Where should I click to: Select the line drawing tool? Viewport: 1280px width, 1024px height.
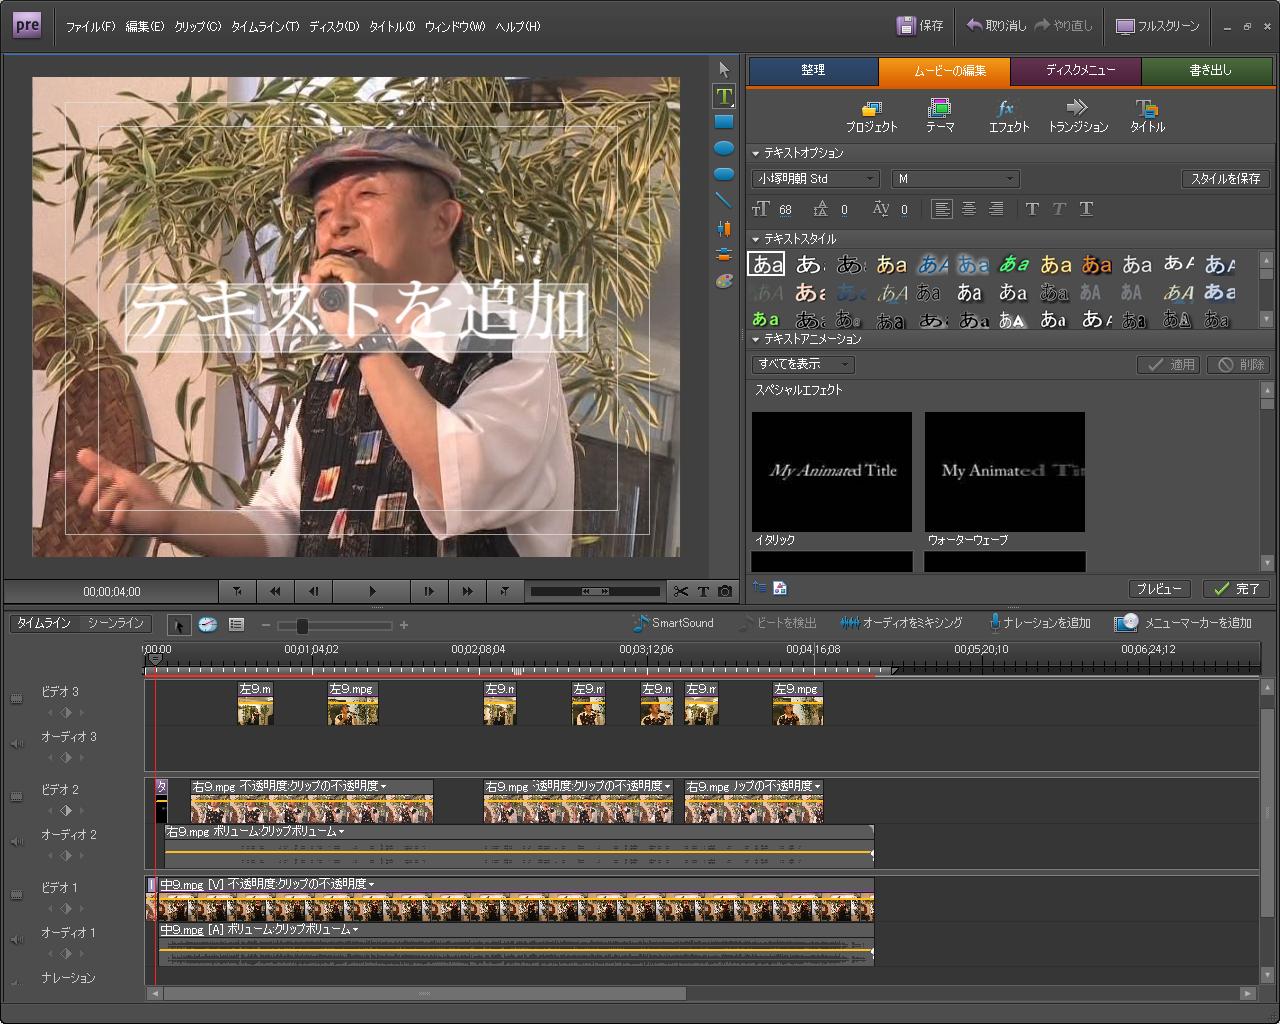724,201
